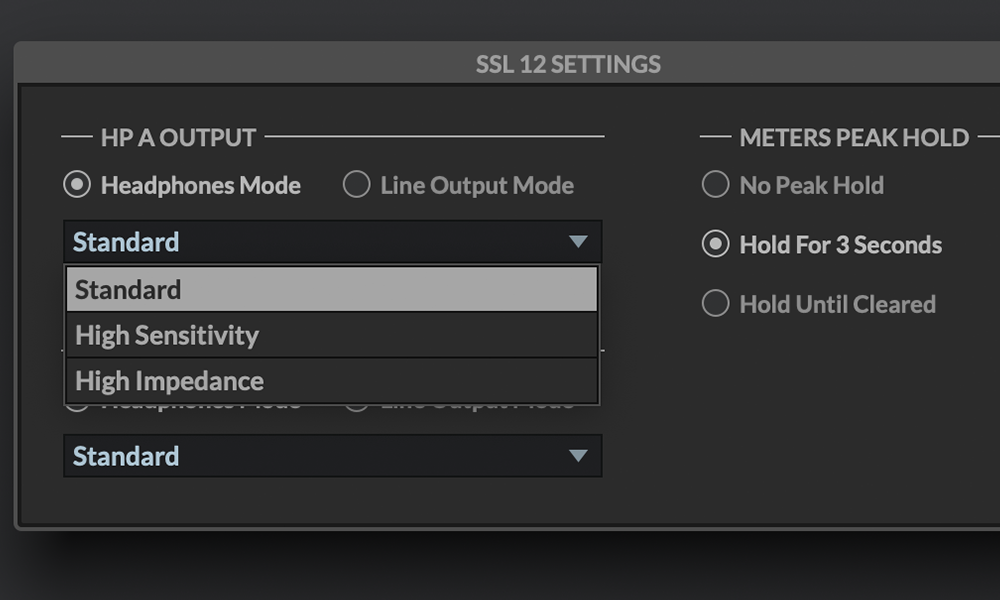The width and height of the screenshot is (1000, 600).
Task: Select Headphones Mode for HP A output
Action: pyautogui.click(x=200, y=185)
